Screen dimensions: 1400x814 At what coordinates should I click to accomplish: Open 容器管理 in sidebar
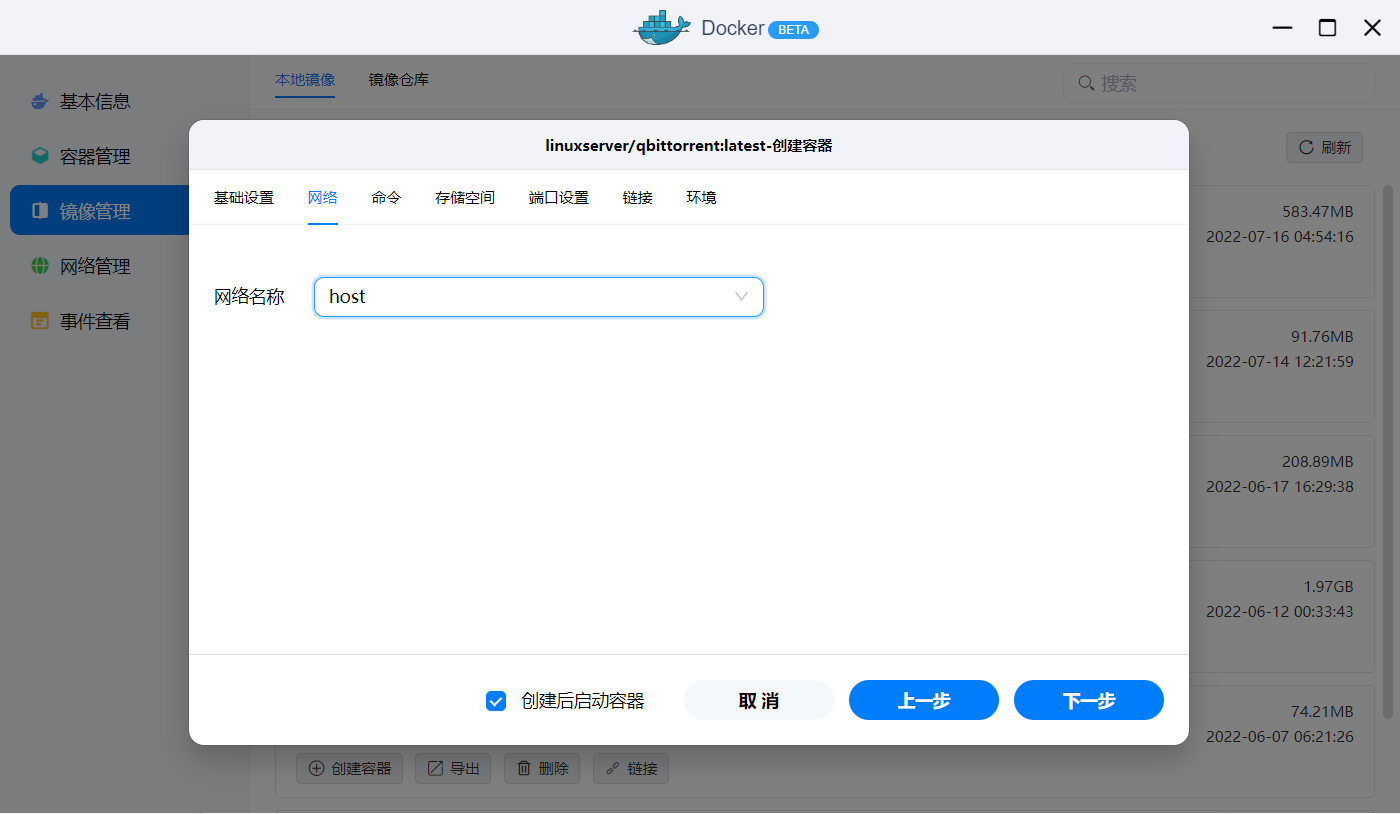point(95,156)
